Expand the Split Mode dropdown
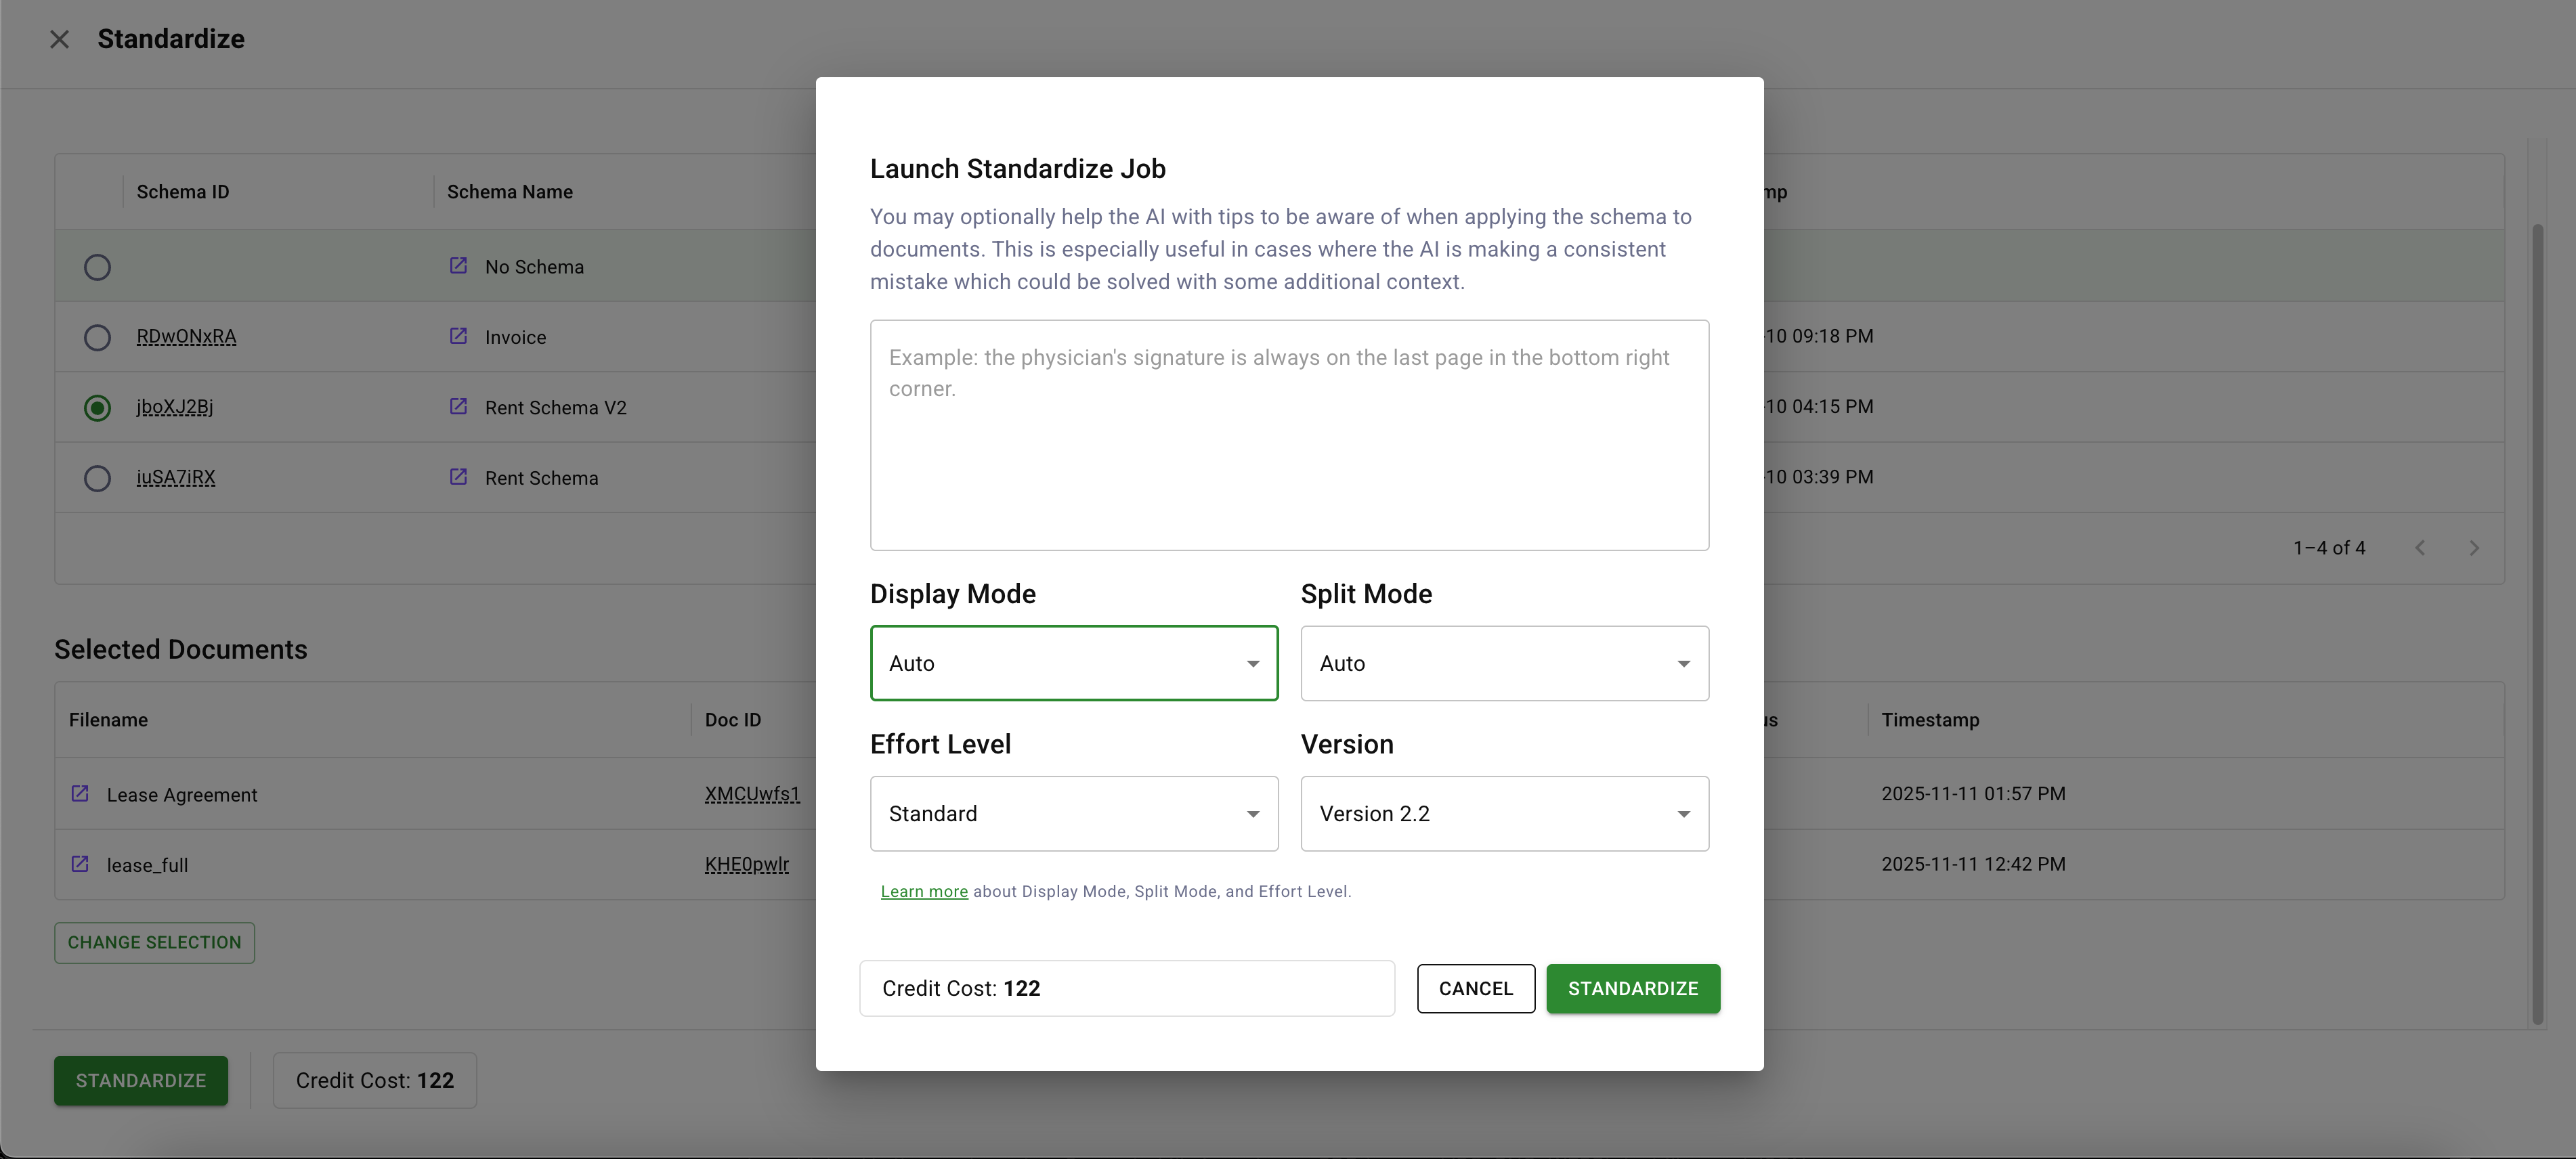The image size is (2576, 1159). point(1503,663)
